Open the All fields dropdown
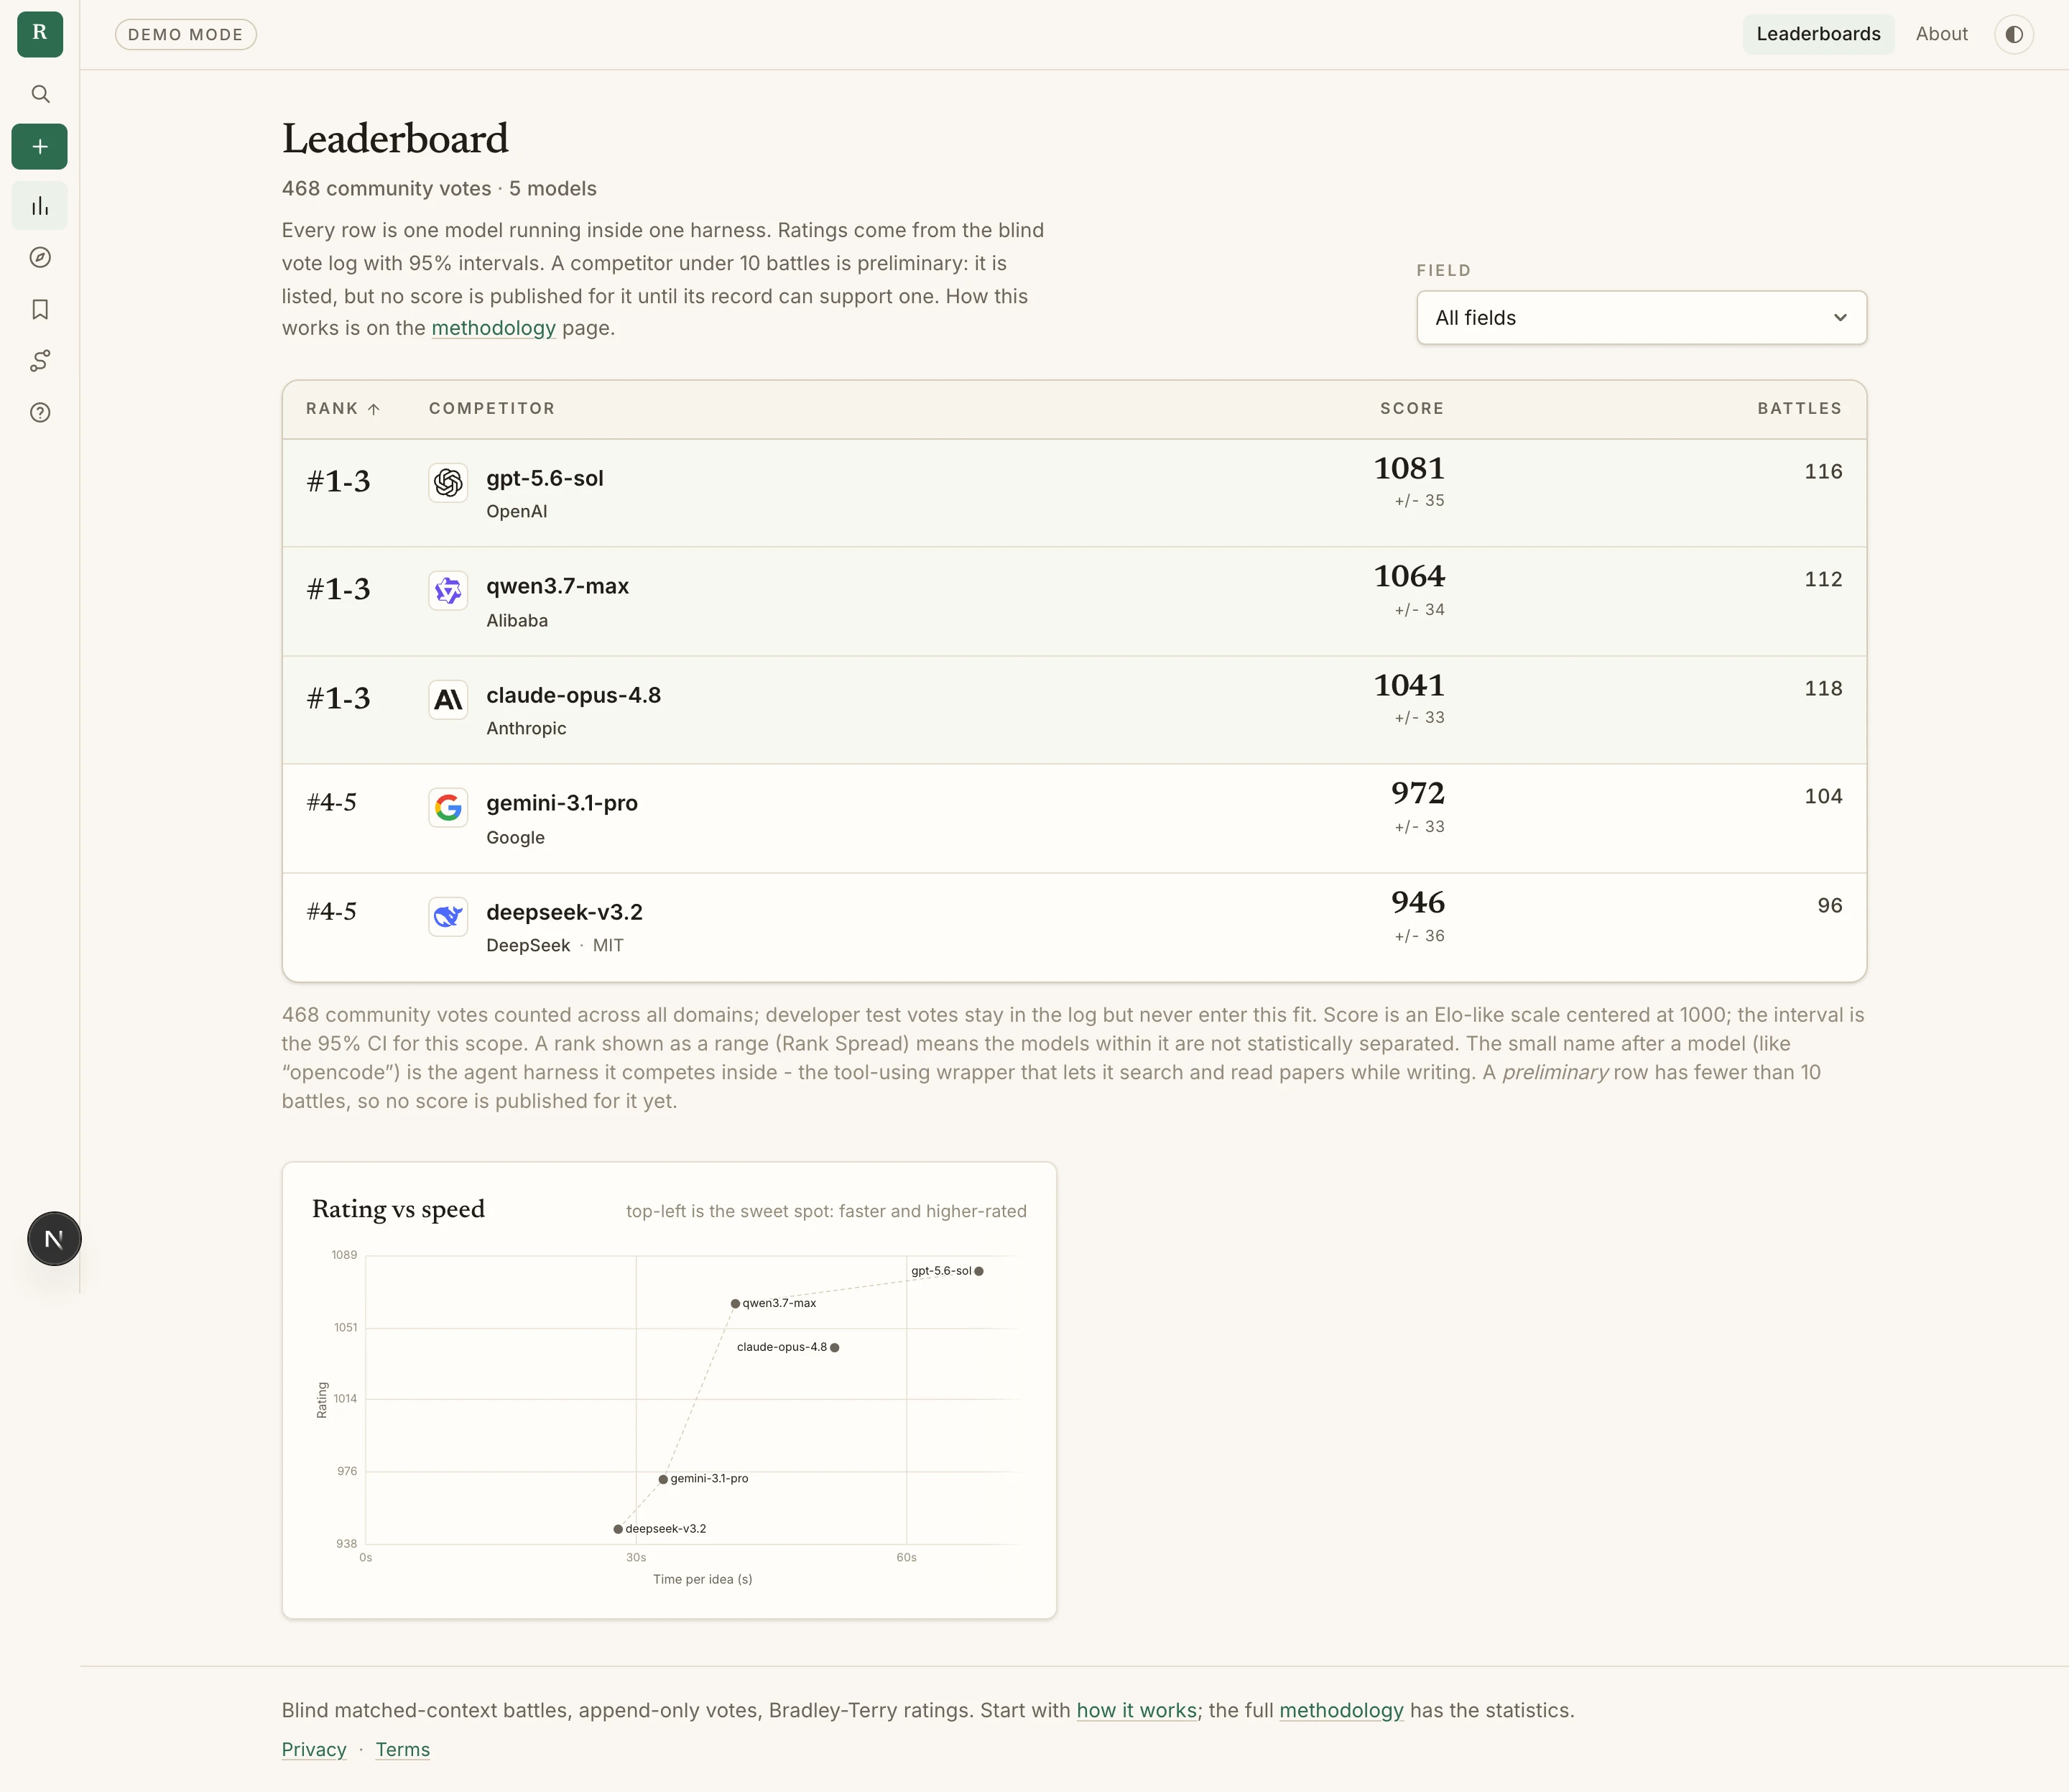The image size is (2069, 1792). 1641,318
